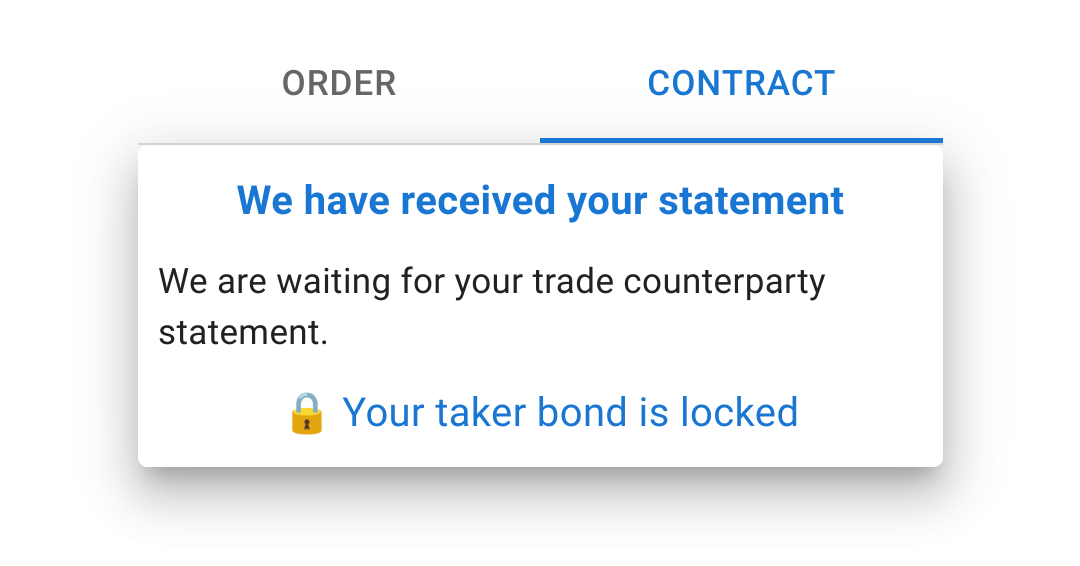Click the word 'counterparty' in the message

point(724,282)
